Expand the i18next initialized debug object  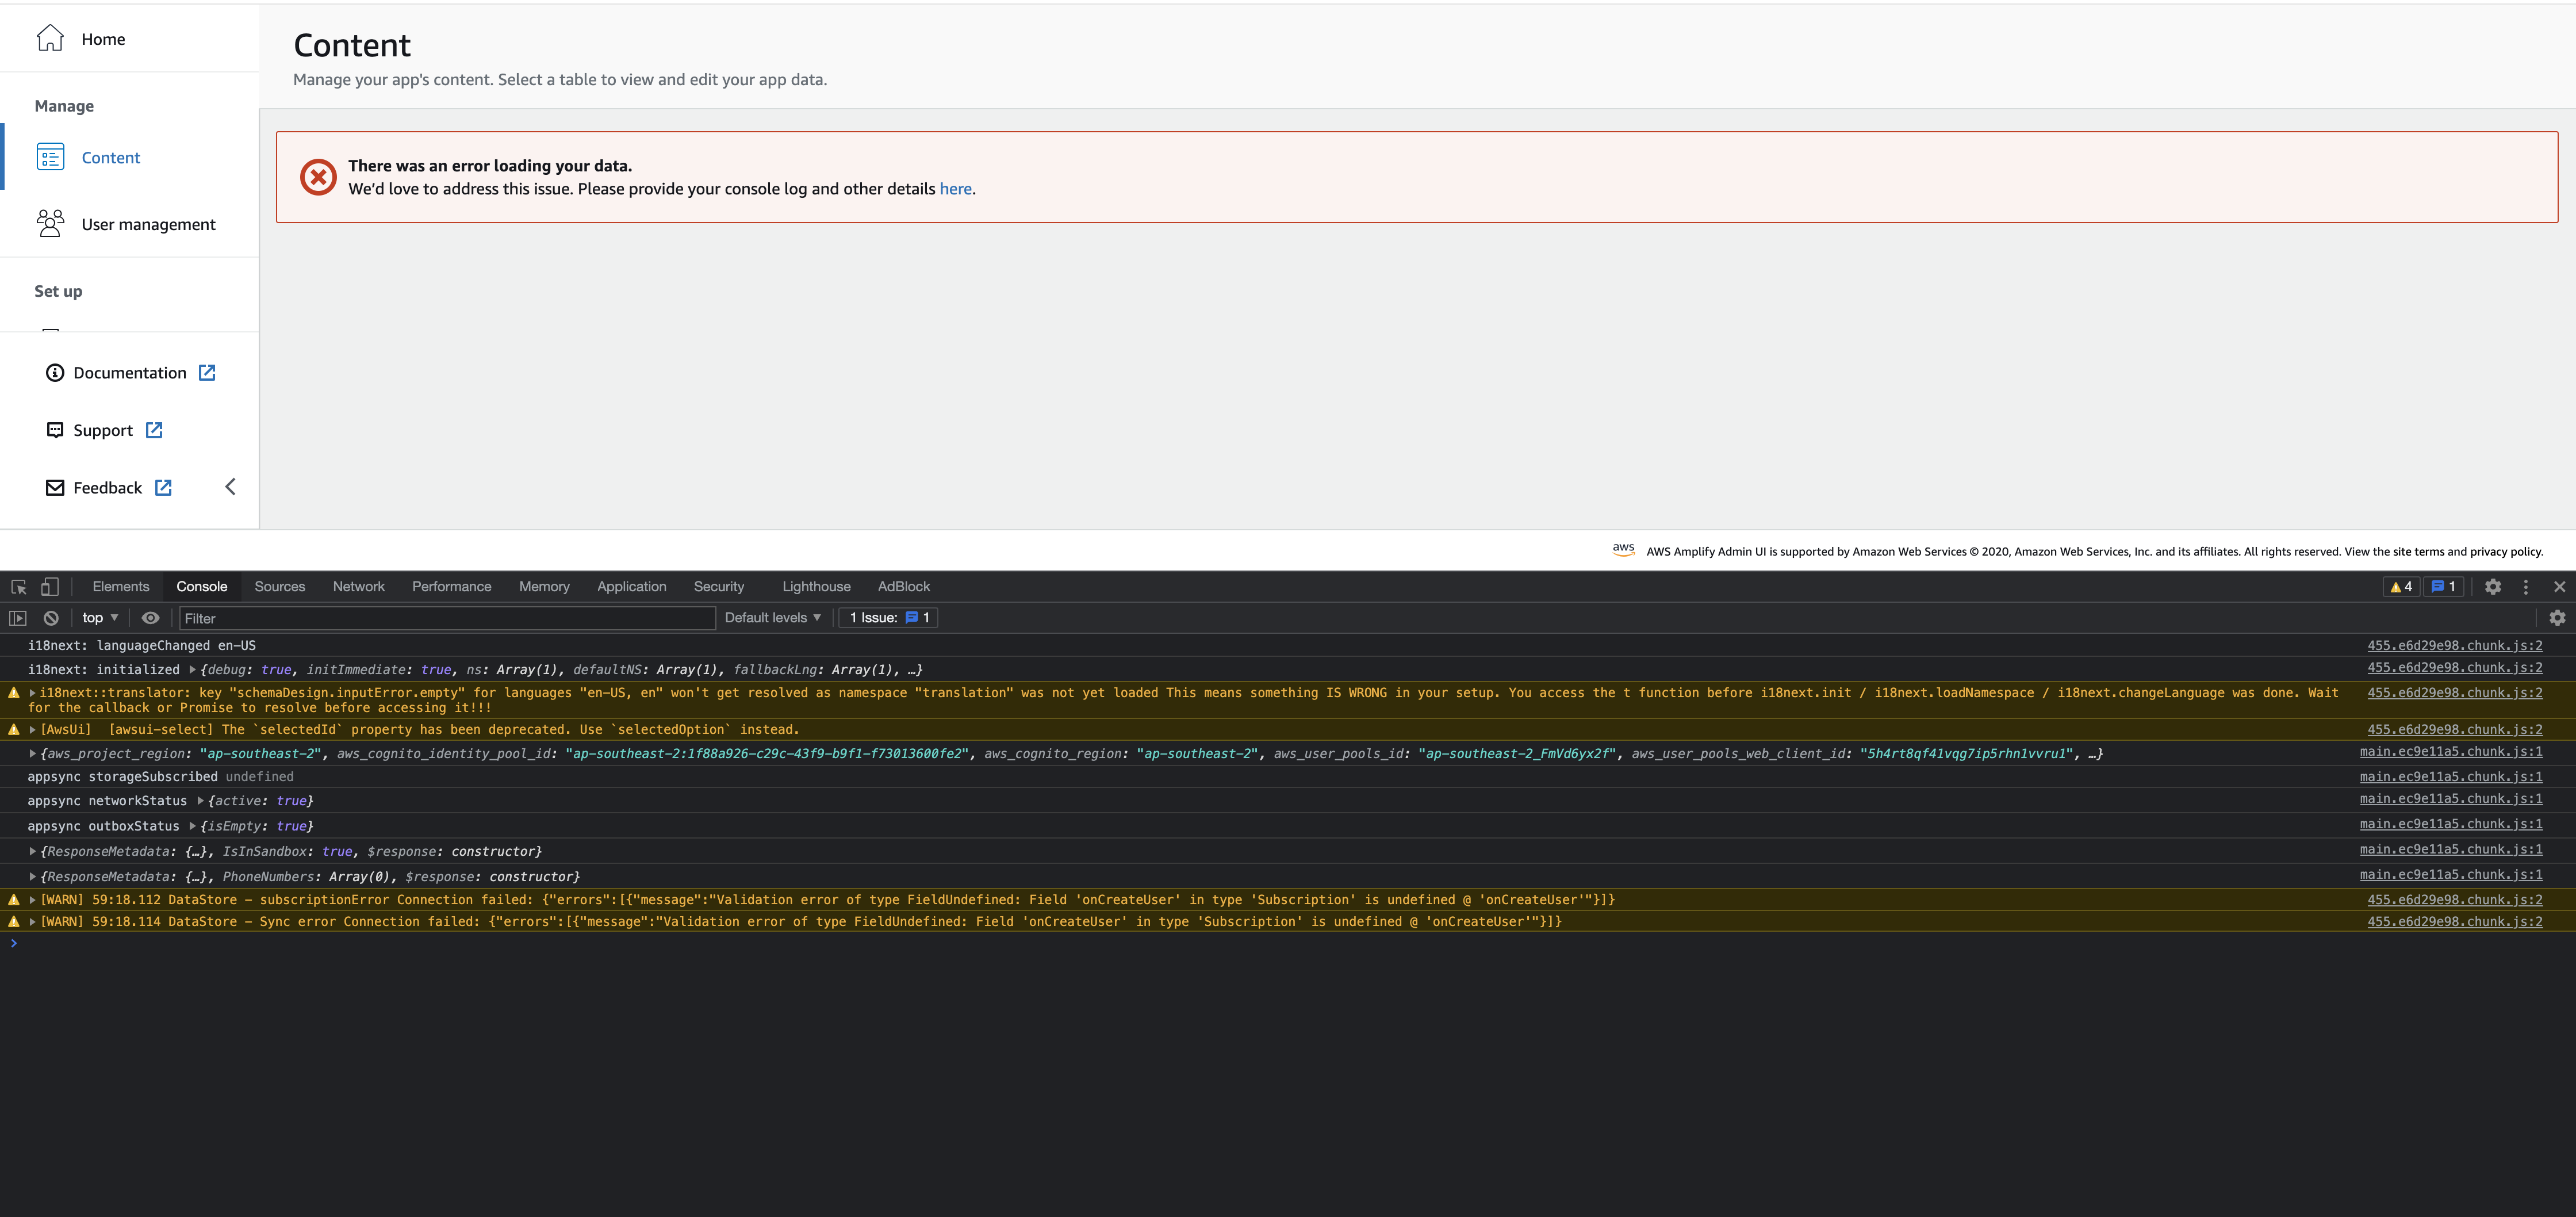click(x=191, y=670)
